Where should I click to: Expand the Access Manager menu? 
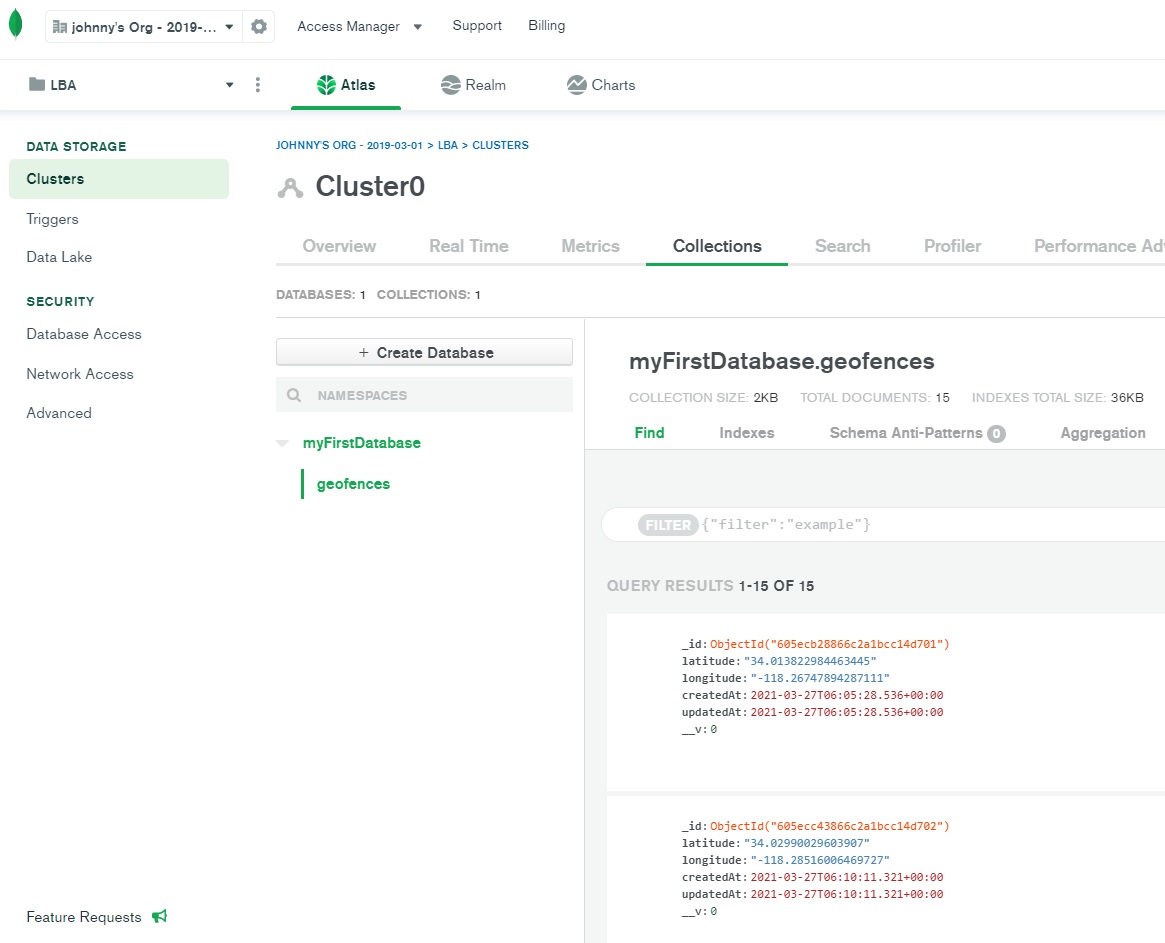(360, 26)
